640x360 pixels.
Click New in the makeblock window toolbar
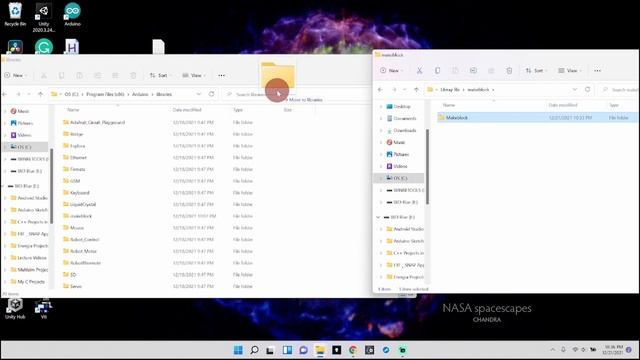pos(392,71)
